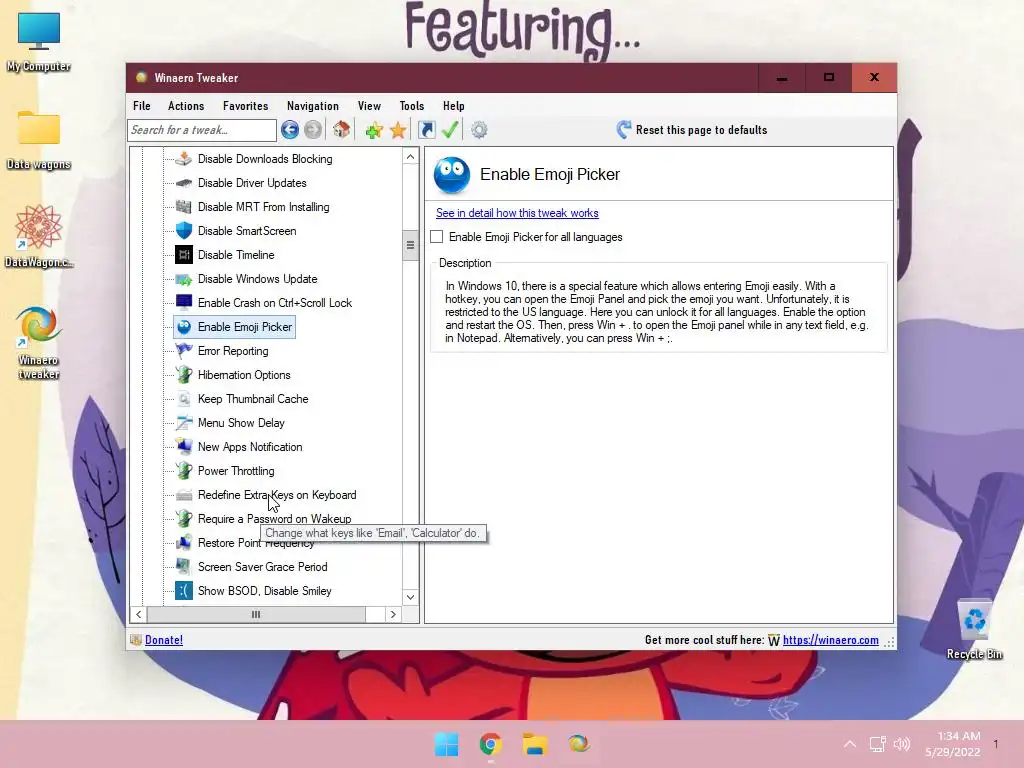Click the Keep Thumbnail Cache icon
1024x768 pixels.
(x=184, y=399)
